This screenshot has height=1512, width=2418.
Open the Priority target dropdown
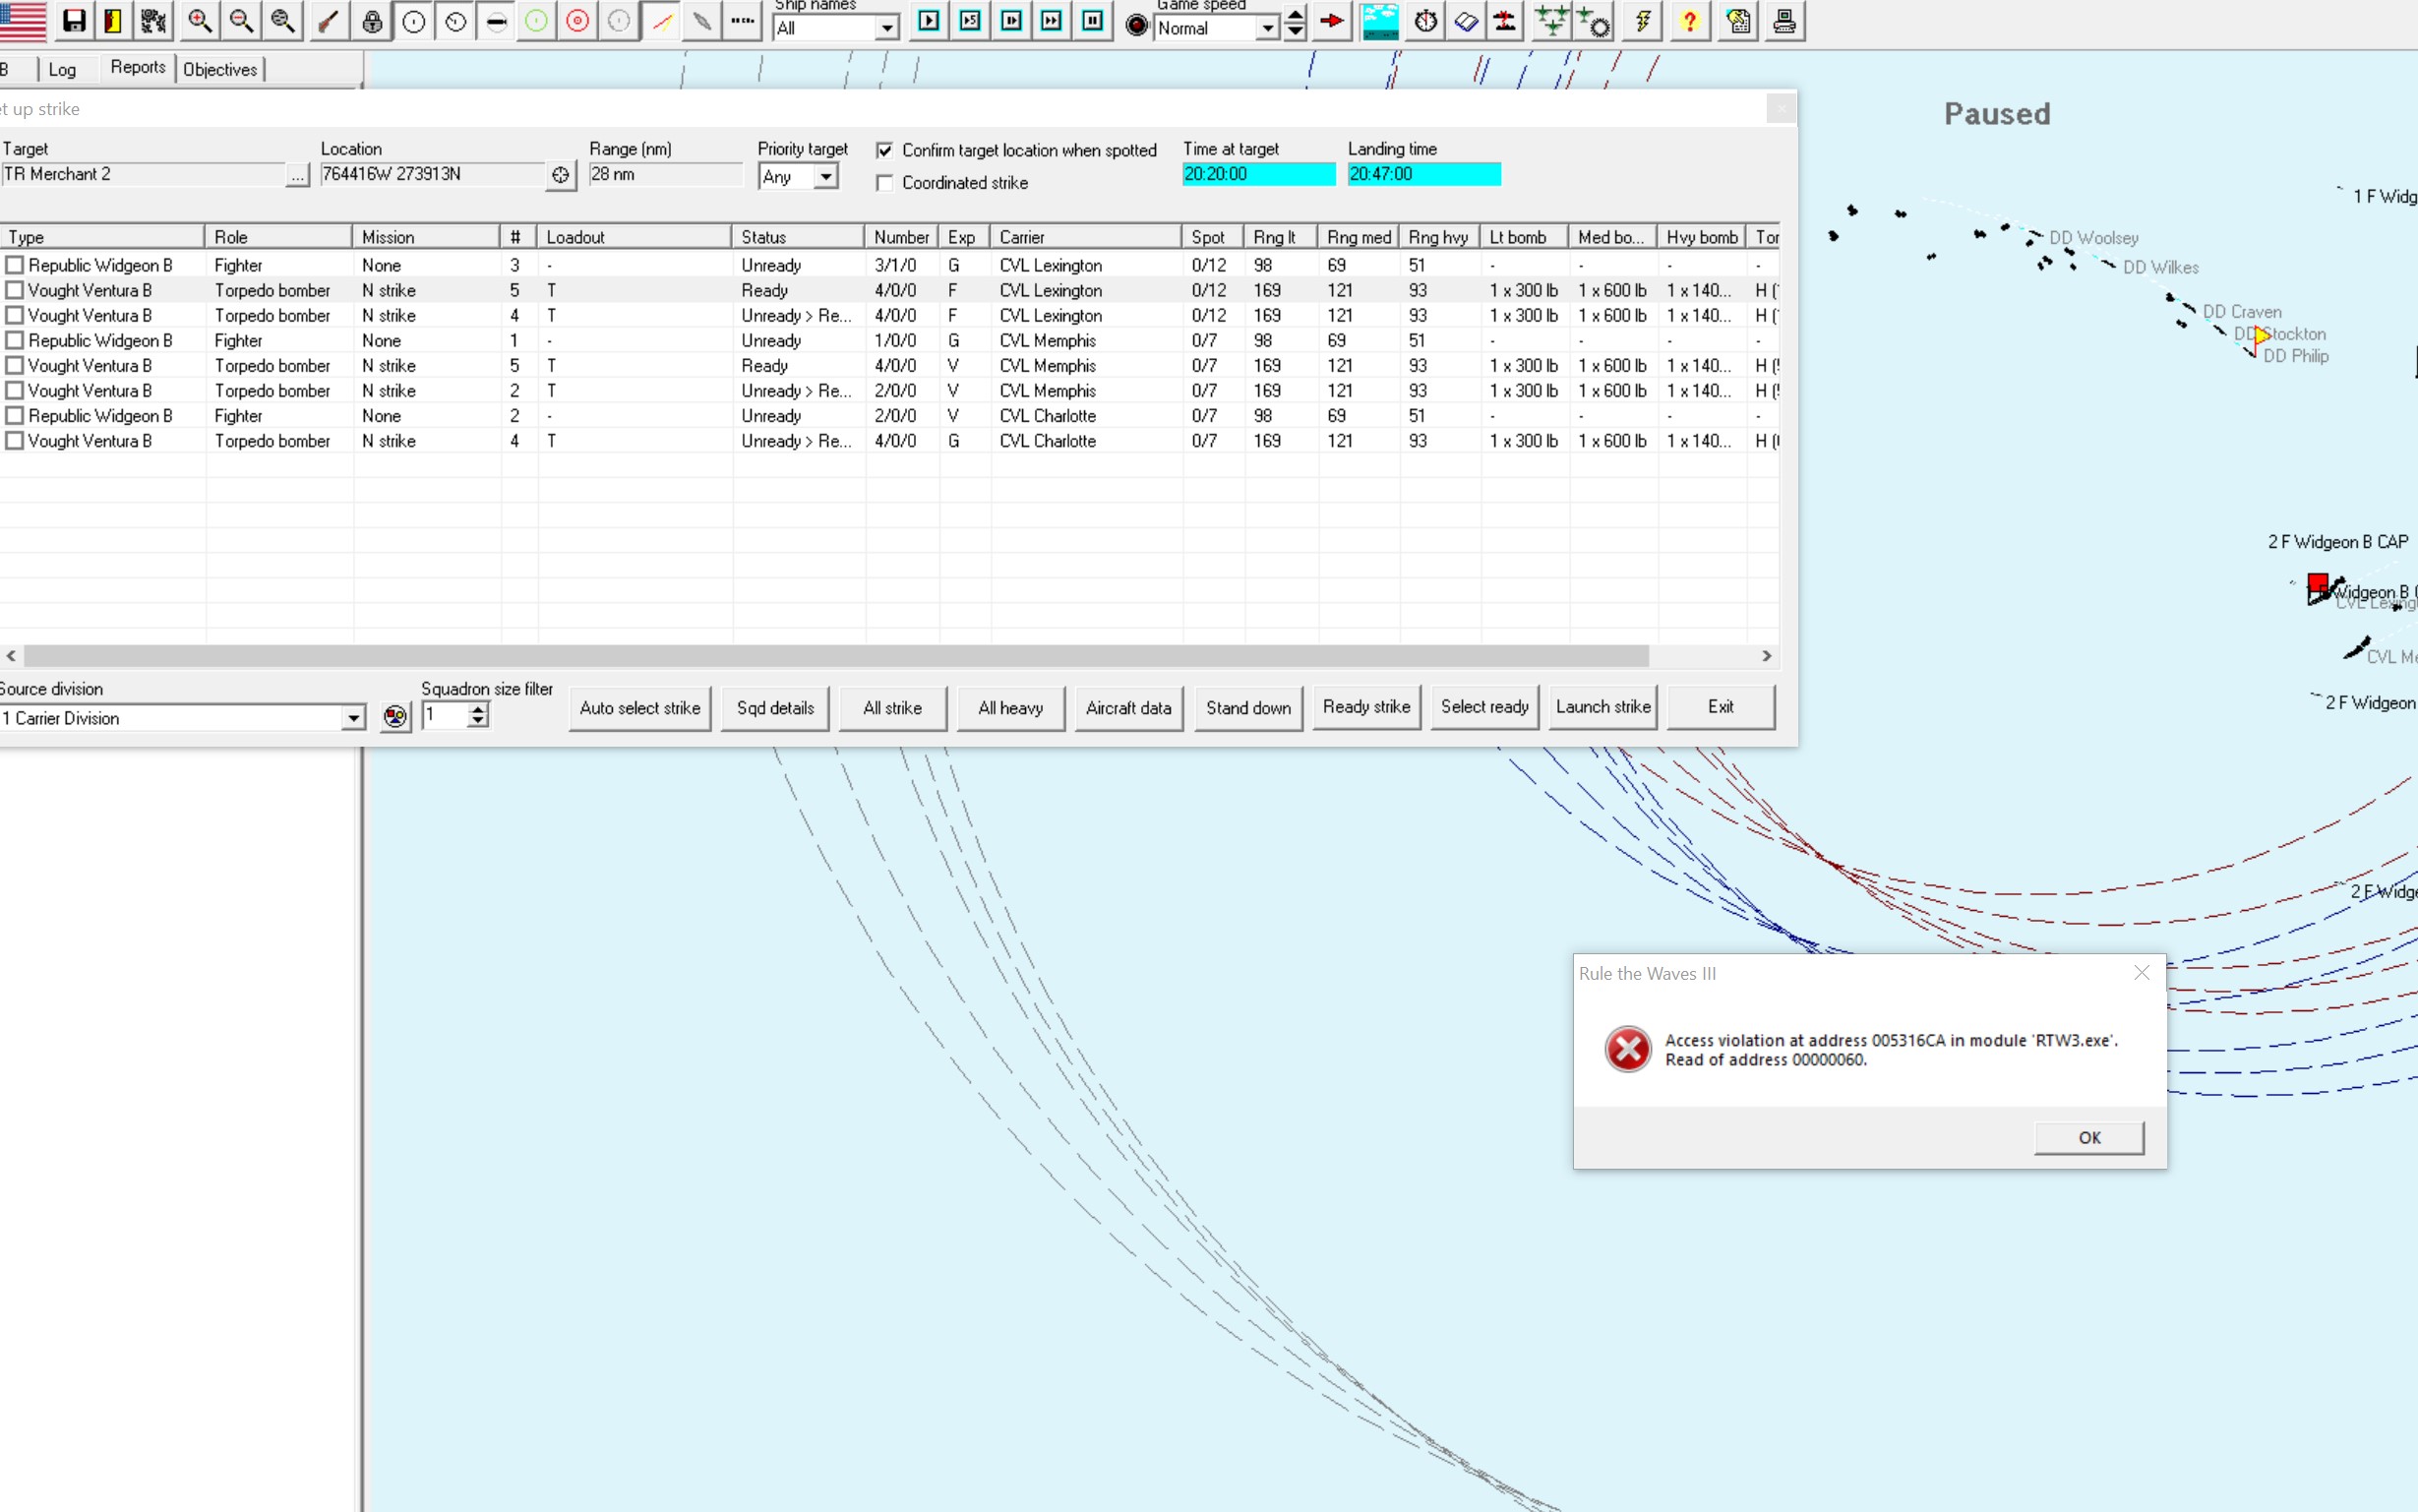pyautogui.click(x=825, y=177)
